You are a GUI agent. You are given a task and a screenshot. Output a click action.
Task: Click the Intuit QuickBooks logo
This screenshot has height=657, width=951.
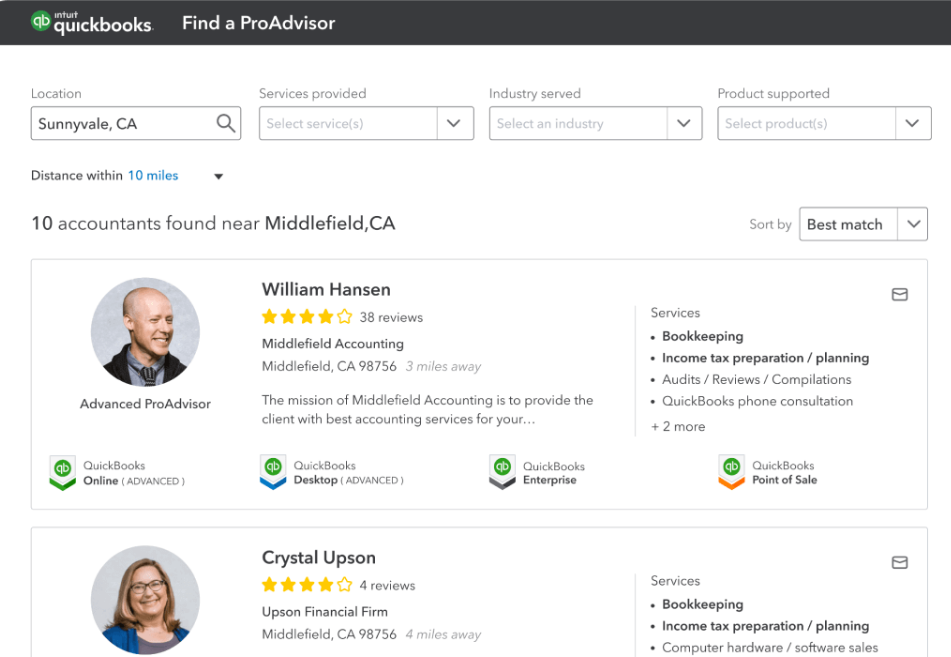click(x=92, y=22)
